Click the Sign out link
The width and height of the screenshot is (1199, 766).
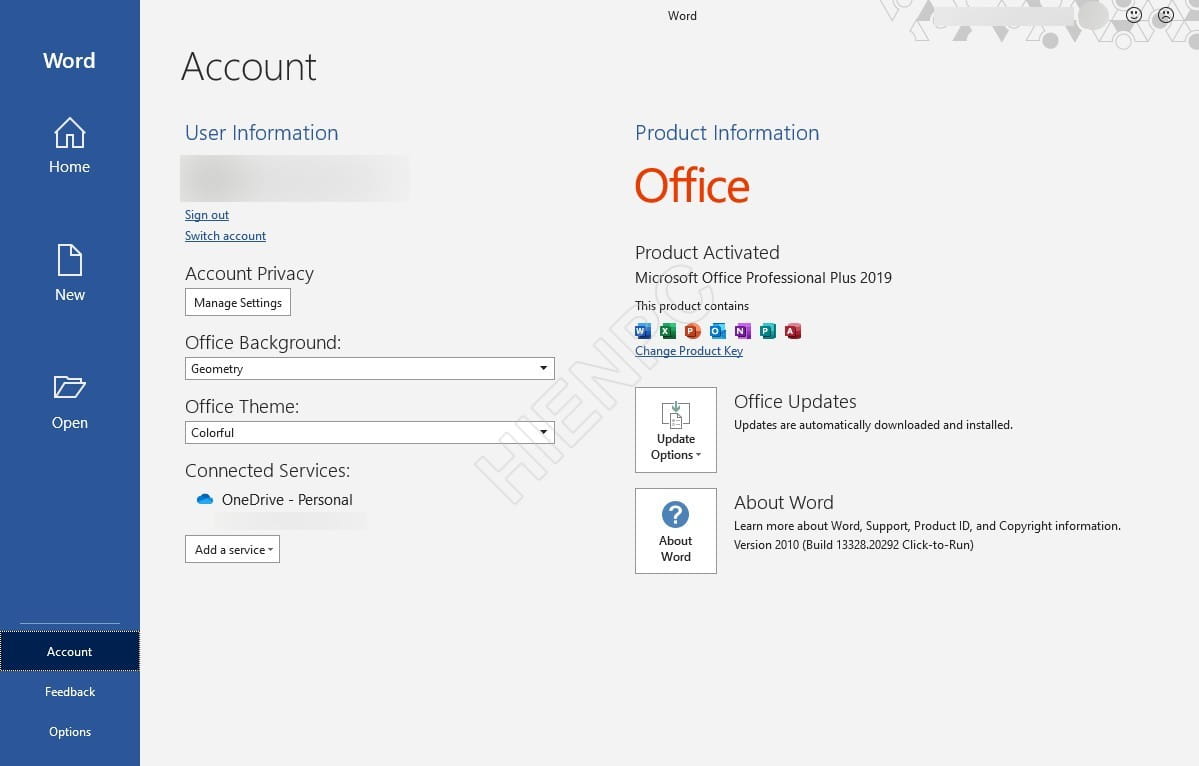(206, 215)
